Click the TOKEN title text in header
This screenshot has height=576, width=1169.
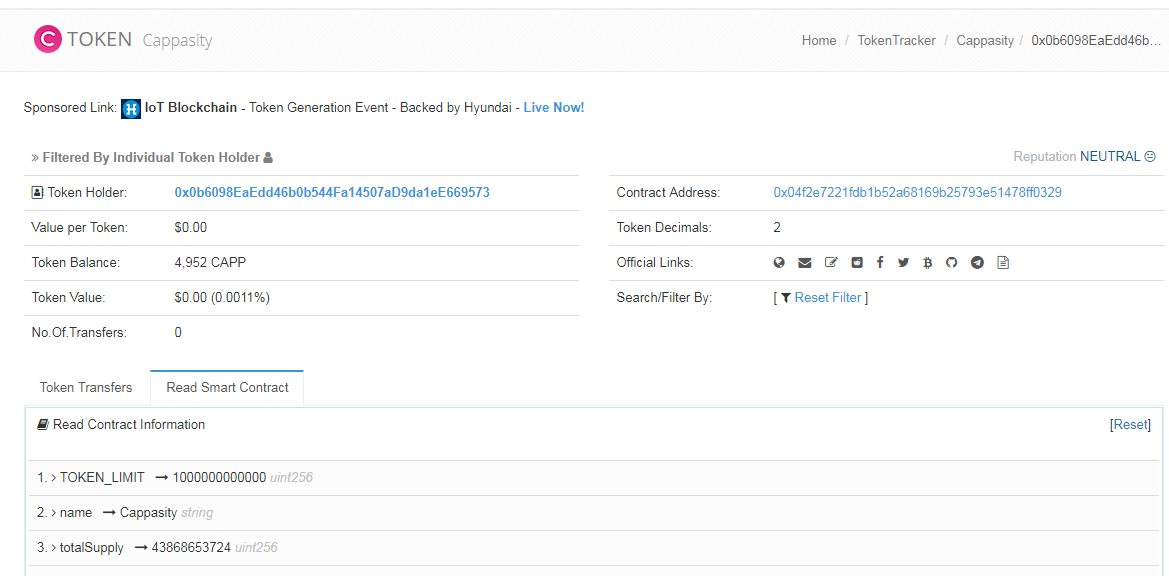pos(100,39)
